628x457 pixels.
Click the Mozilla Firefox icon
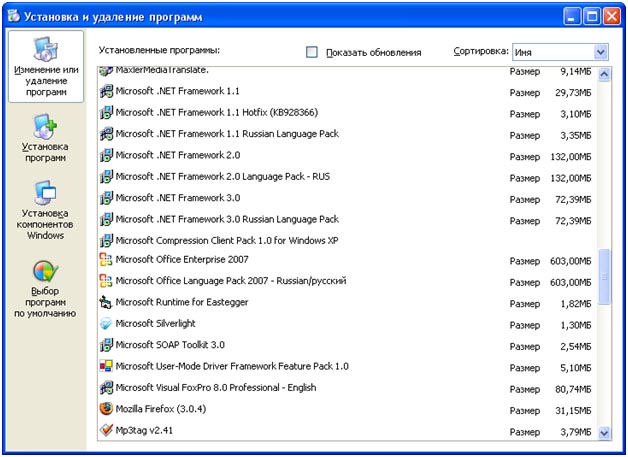pyautogui.click(x=106, y=409)
